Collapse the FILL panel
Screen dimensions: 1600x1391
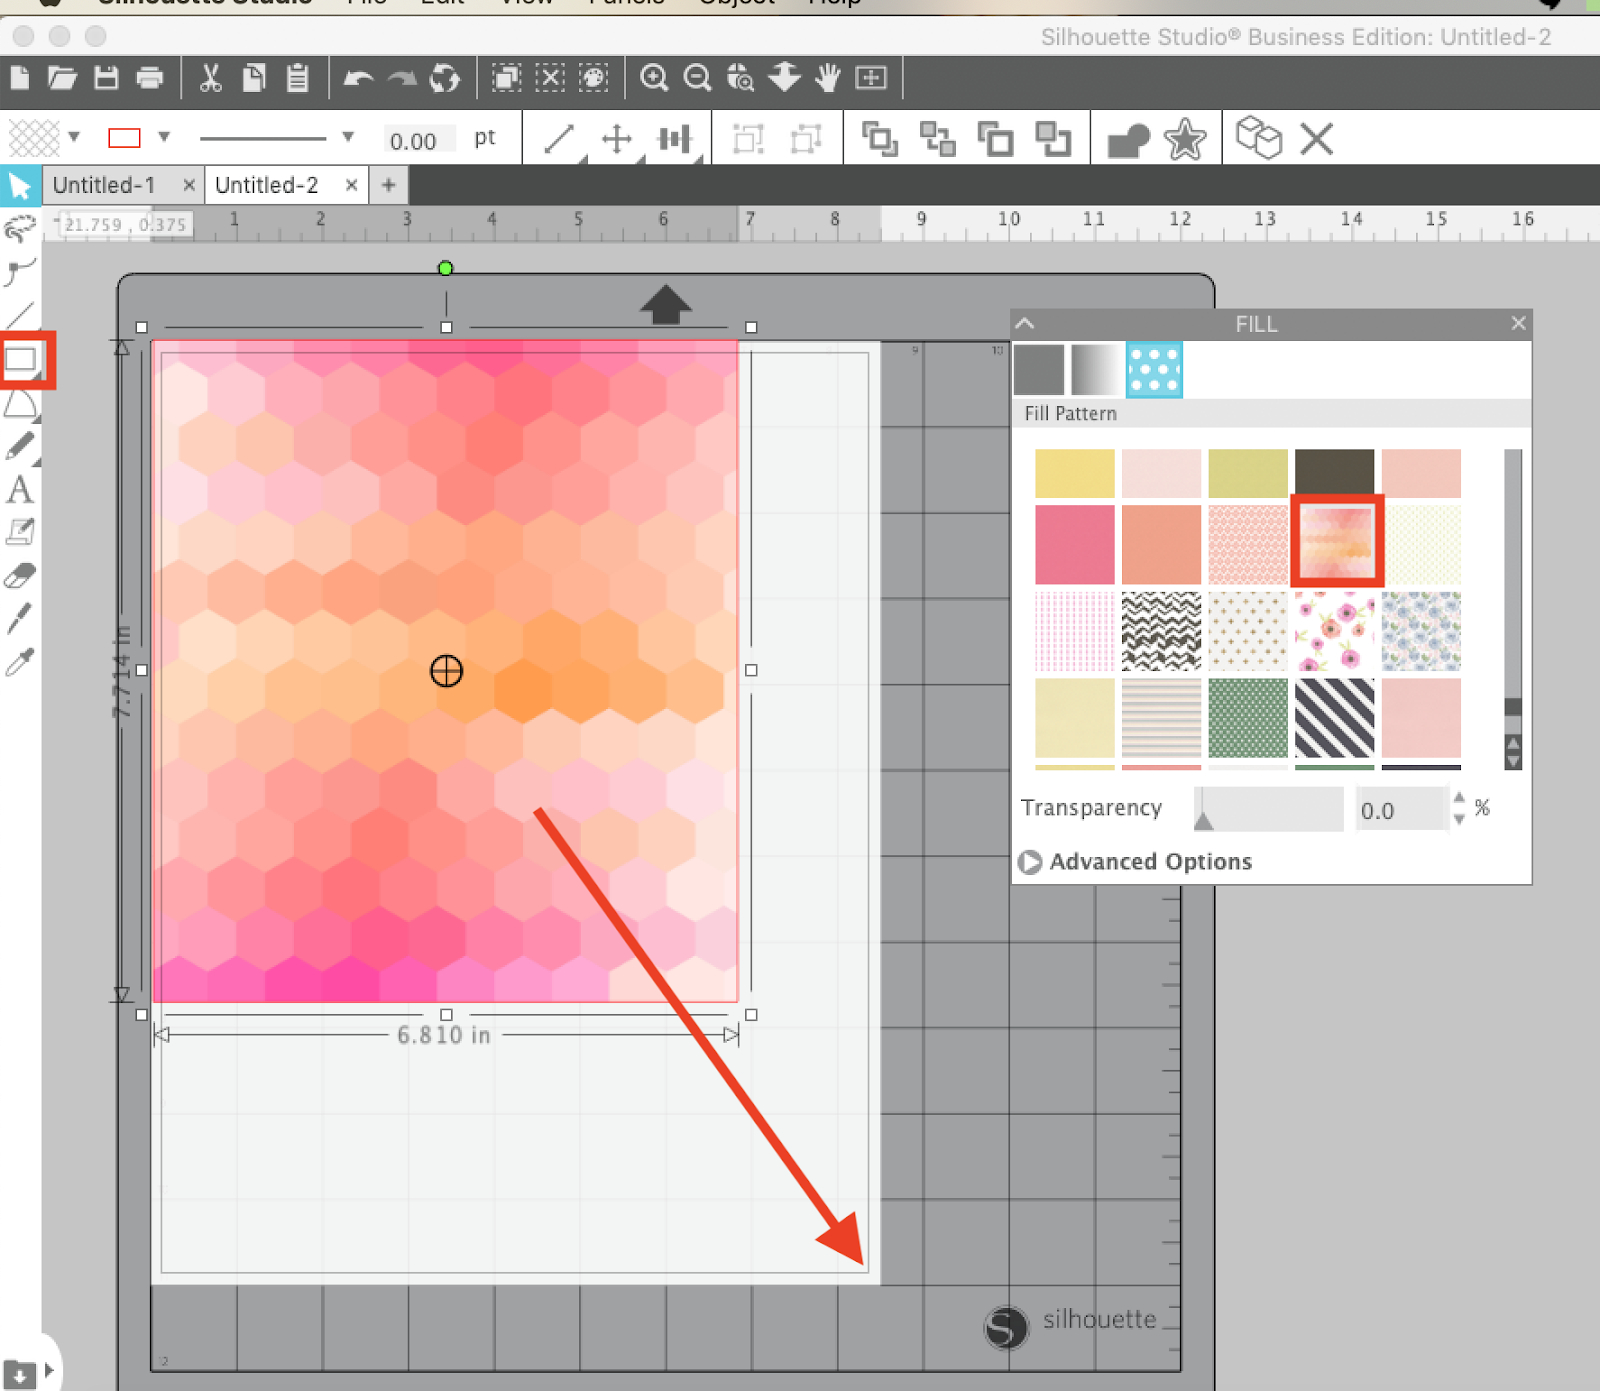pos(1024,323)
